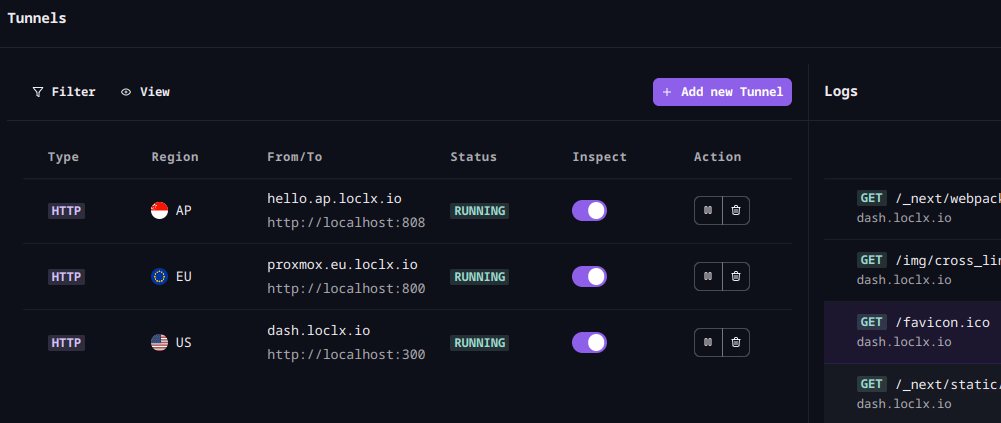
Task: Click the Type column header
Action: point(63,157)
